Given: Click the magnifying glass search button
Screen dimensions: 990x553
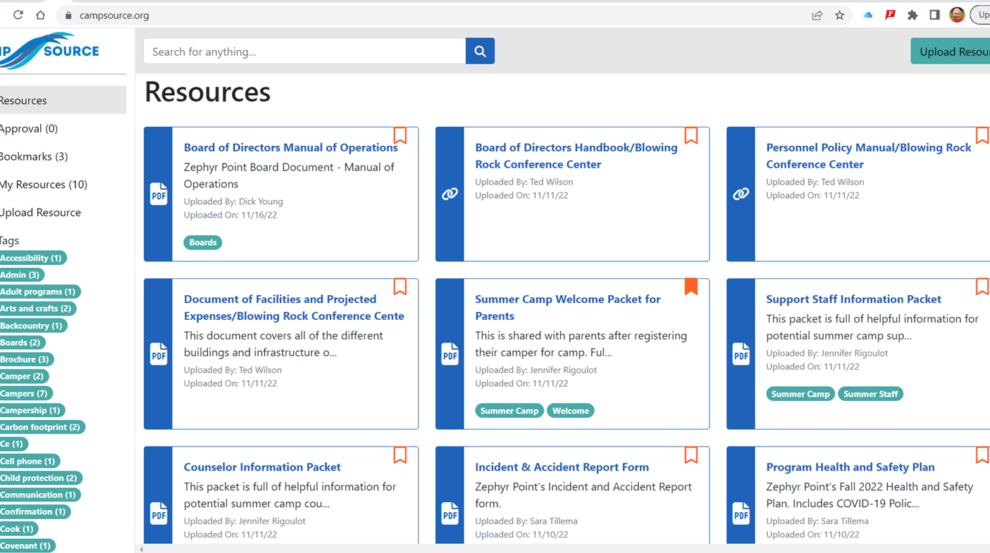Looking at the screenshot, I should [x=480, y=52].
